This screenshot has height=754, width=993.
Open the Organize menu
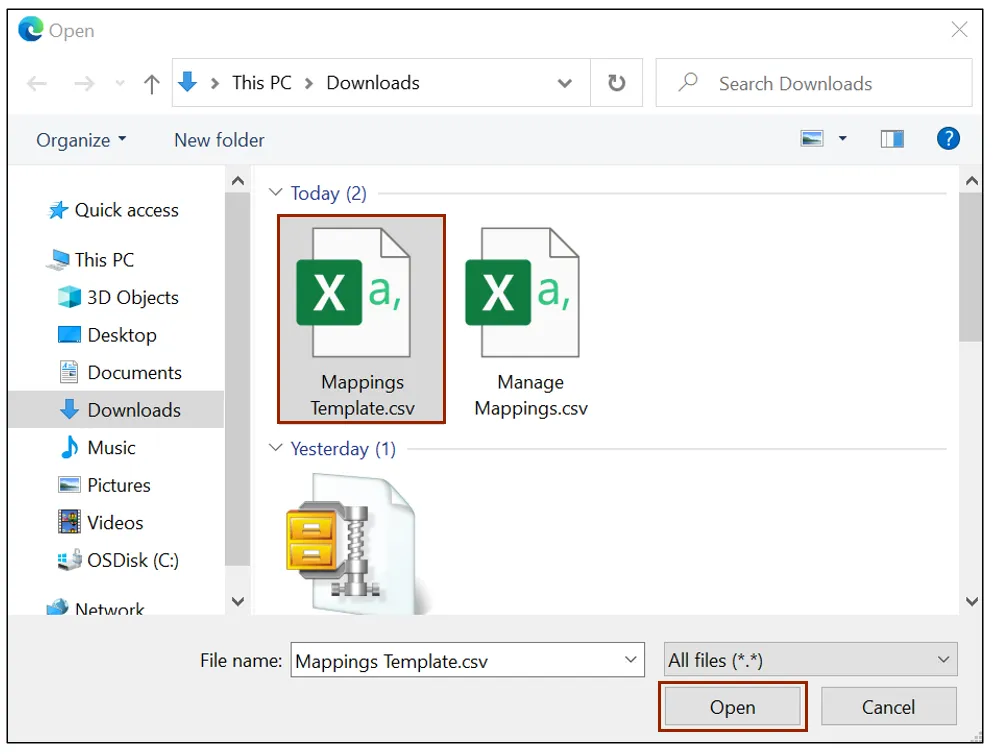(x=81, y=140)
